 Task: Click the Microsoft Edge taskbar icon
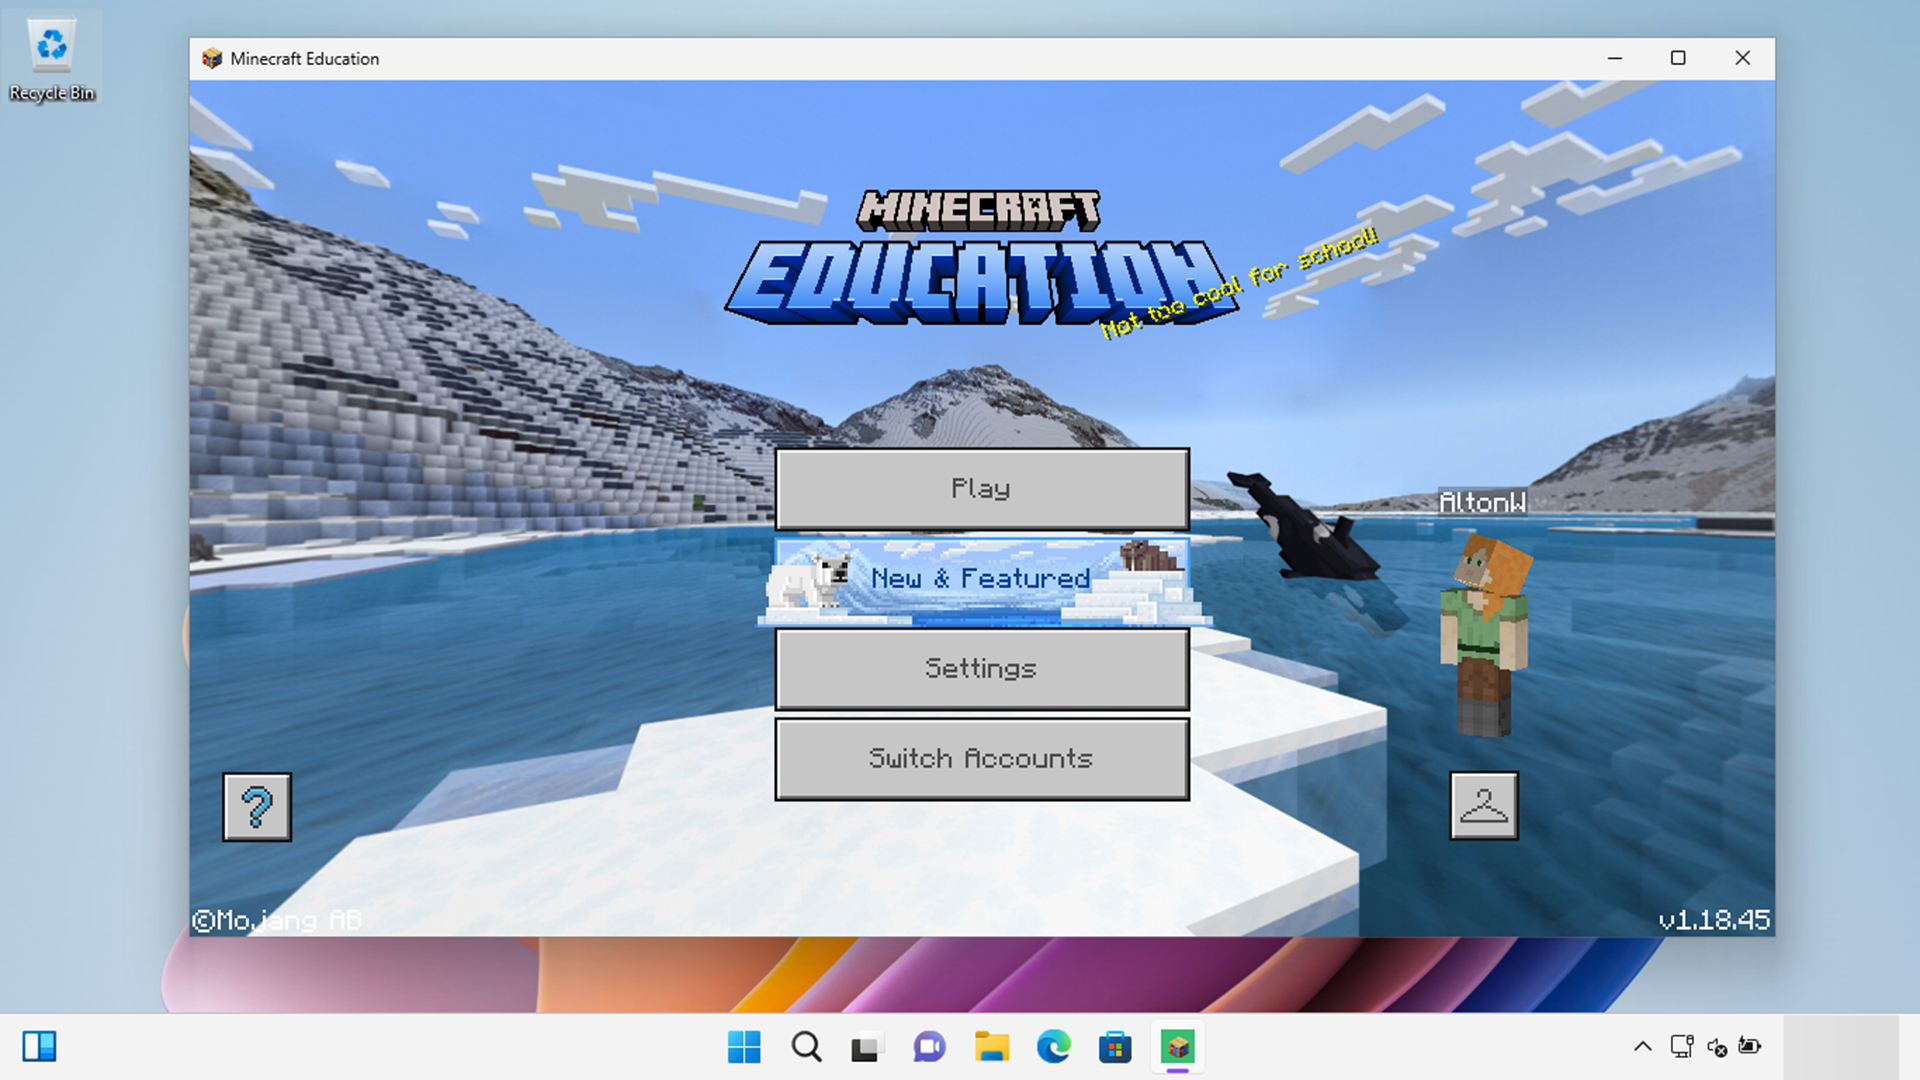click(x=1054, y=1046)
